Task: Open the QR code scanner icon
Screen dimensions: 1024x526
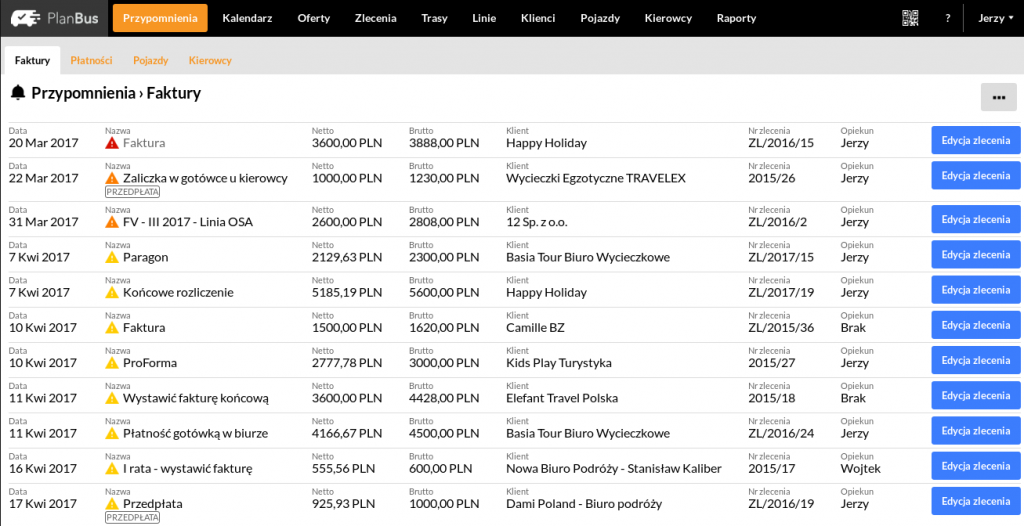Action: (910, 18)
